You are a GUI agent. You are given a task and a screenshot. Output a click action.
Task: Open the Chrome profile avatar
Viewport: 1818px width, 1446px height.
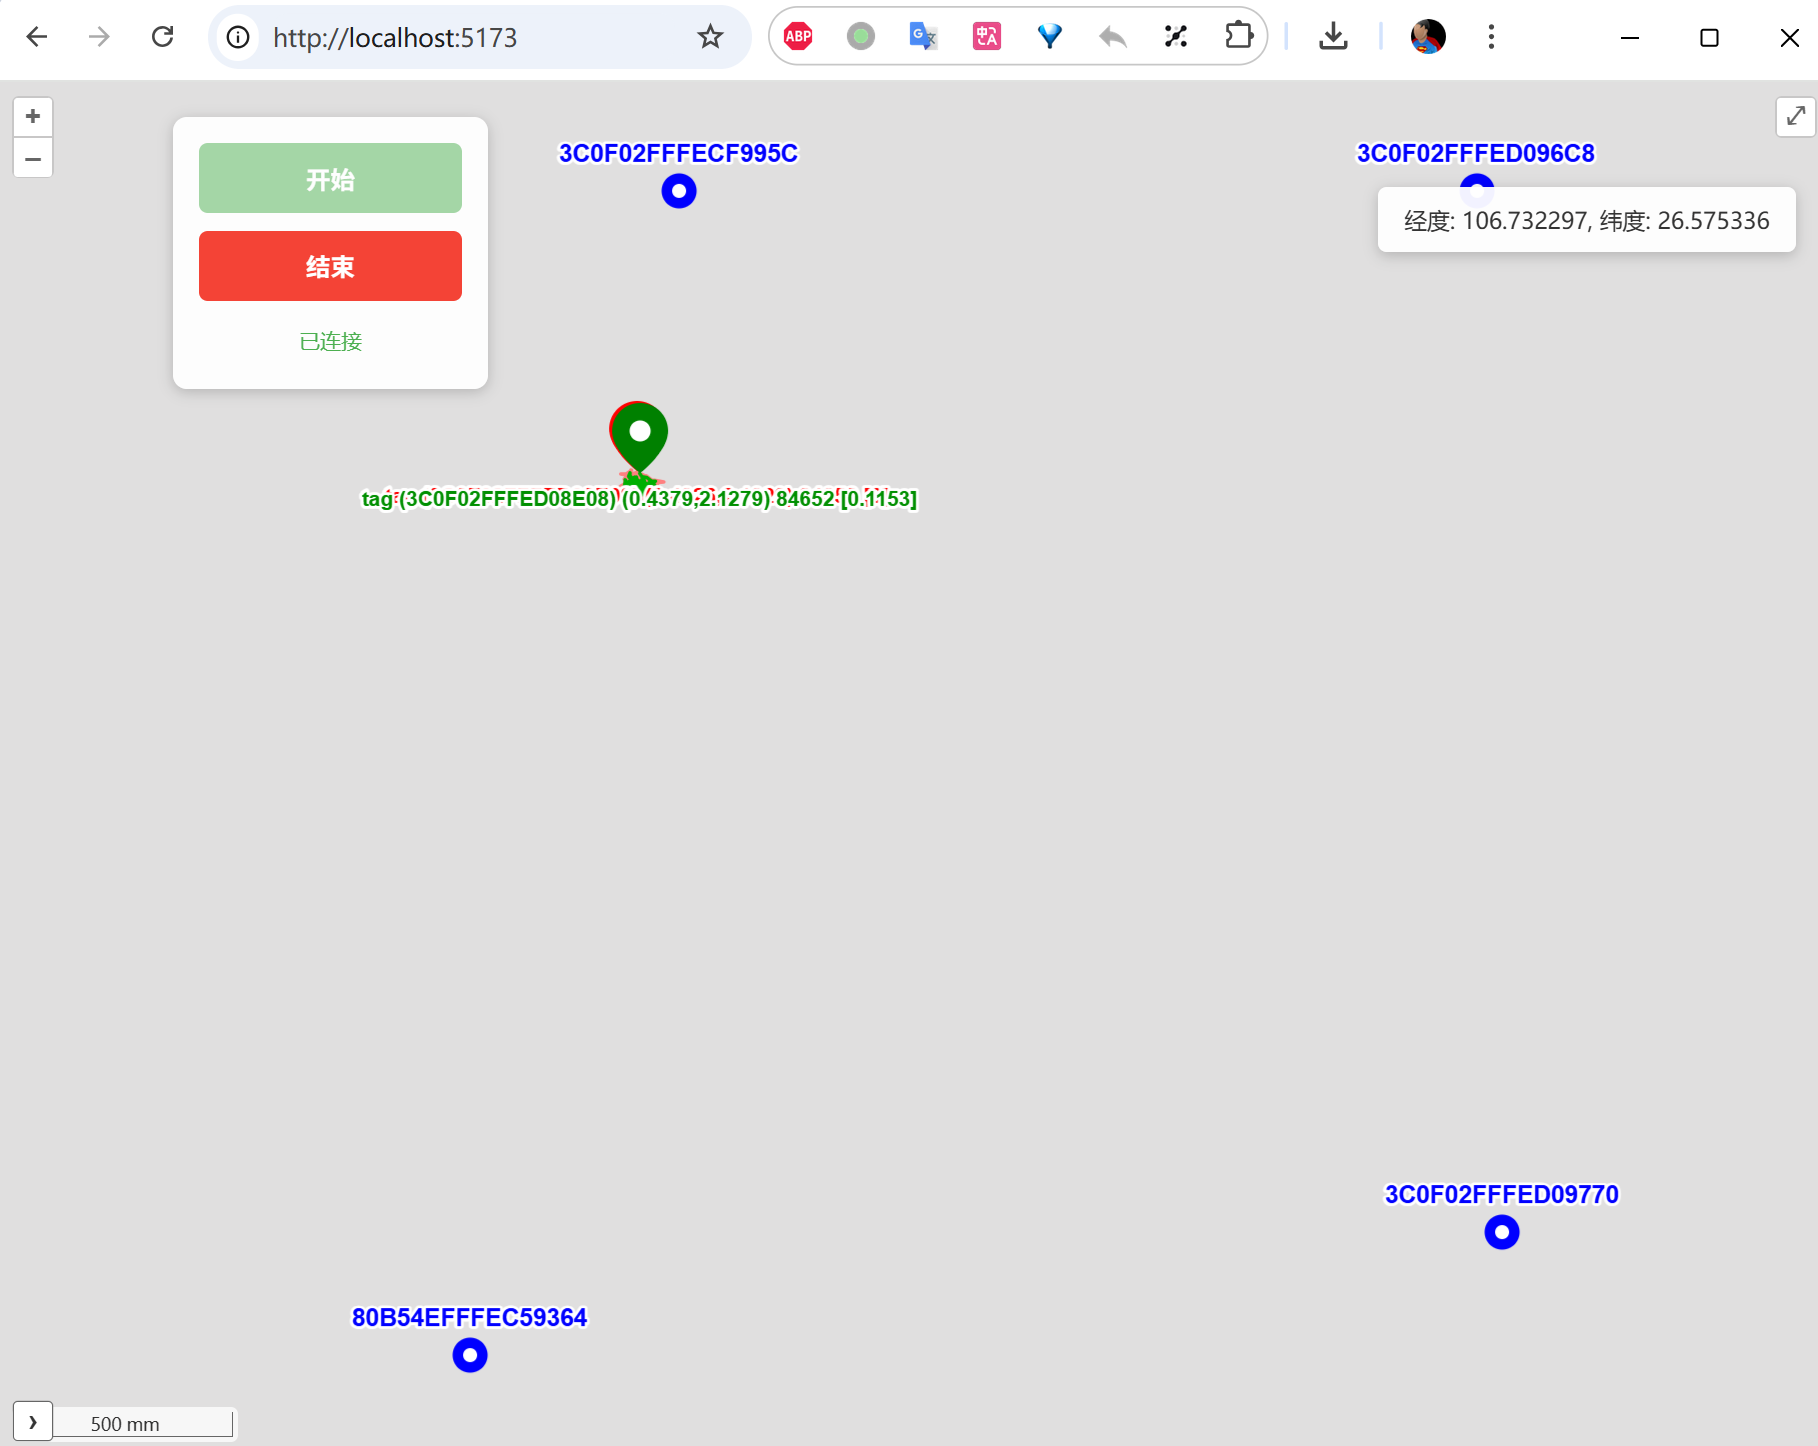click(x=1427, y=37)
